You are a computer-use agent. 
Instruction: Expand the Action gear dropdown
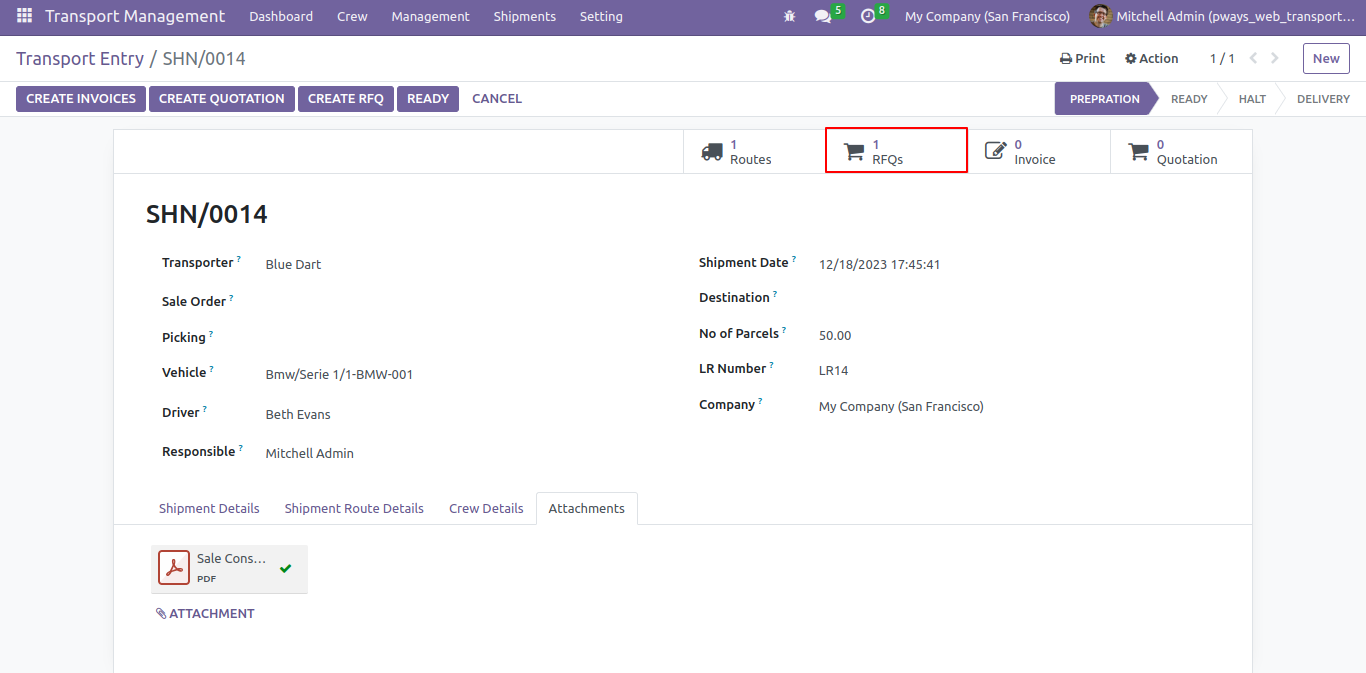click(x=1152, y=58)
